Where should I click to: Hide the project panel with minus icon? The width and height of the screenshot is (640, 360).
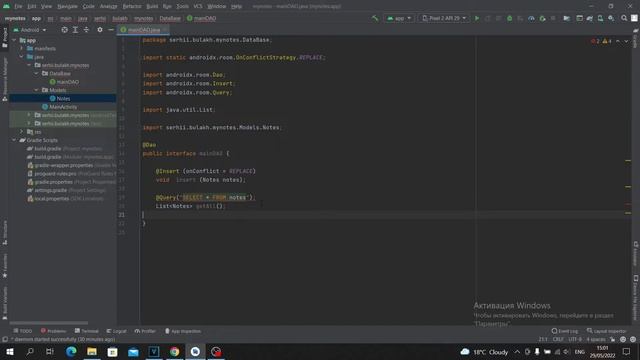pyautogui.click(x=111, y=30)
